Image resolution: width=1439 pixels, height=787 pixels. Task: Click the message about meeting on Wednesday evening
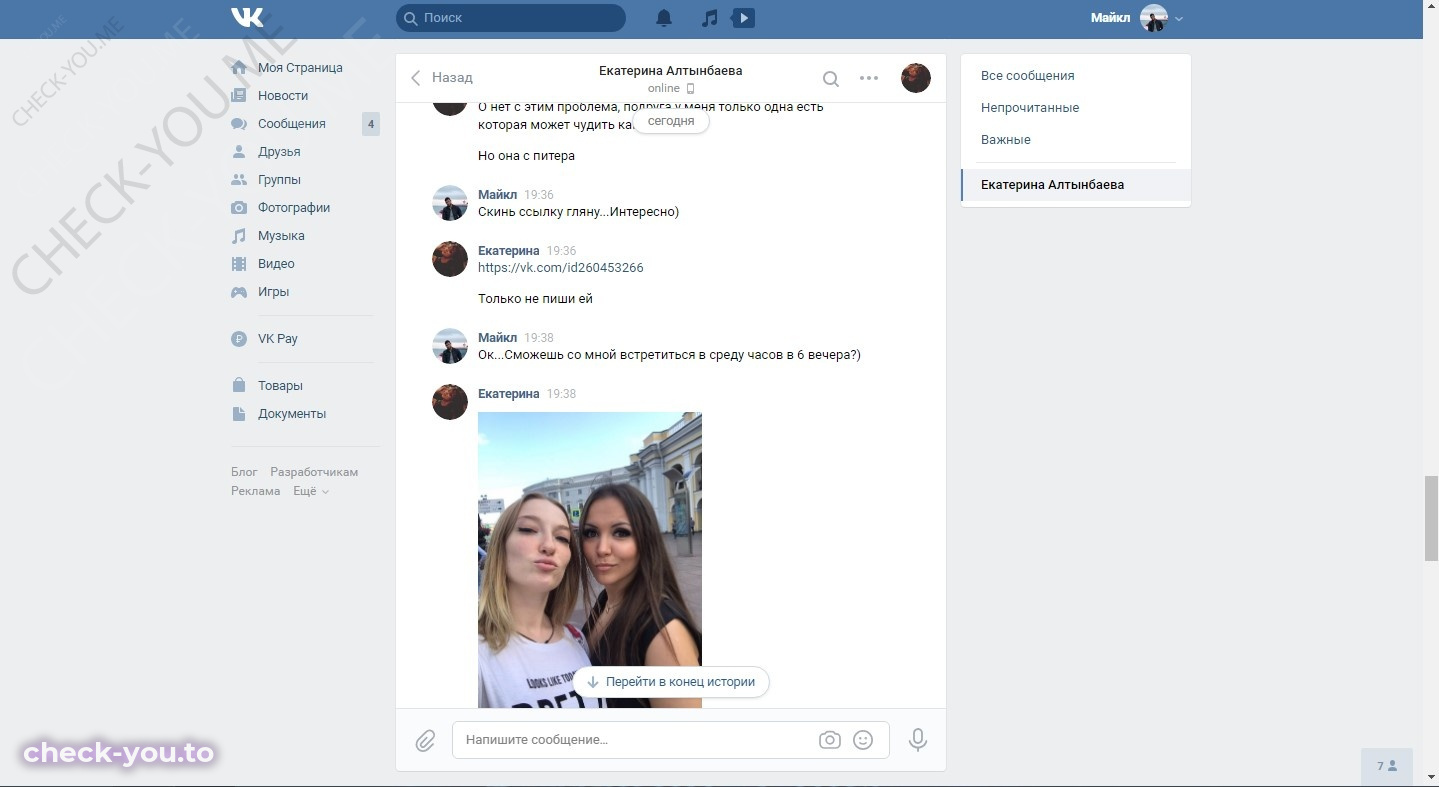tap(669, 355)
